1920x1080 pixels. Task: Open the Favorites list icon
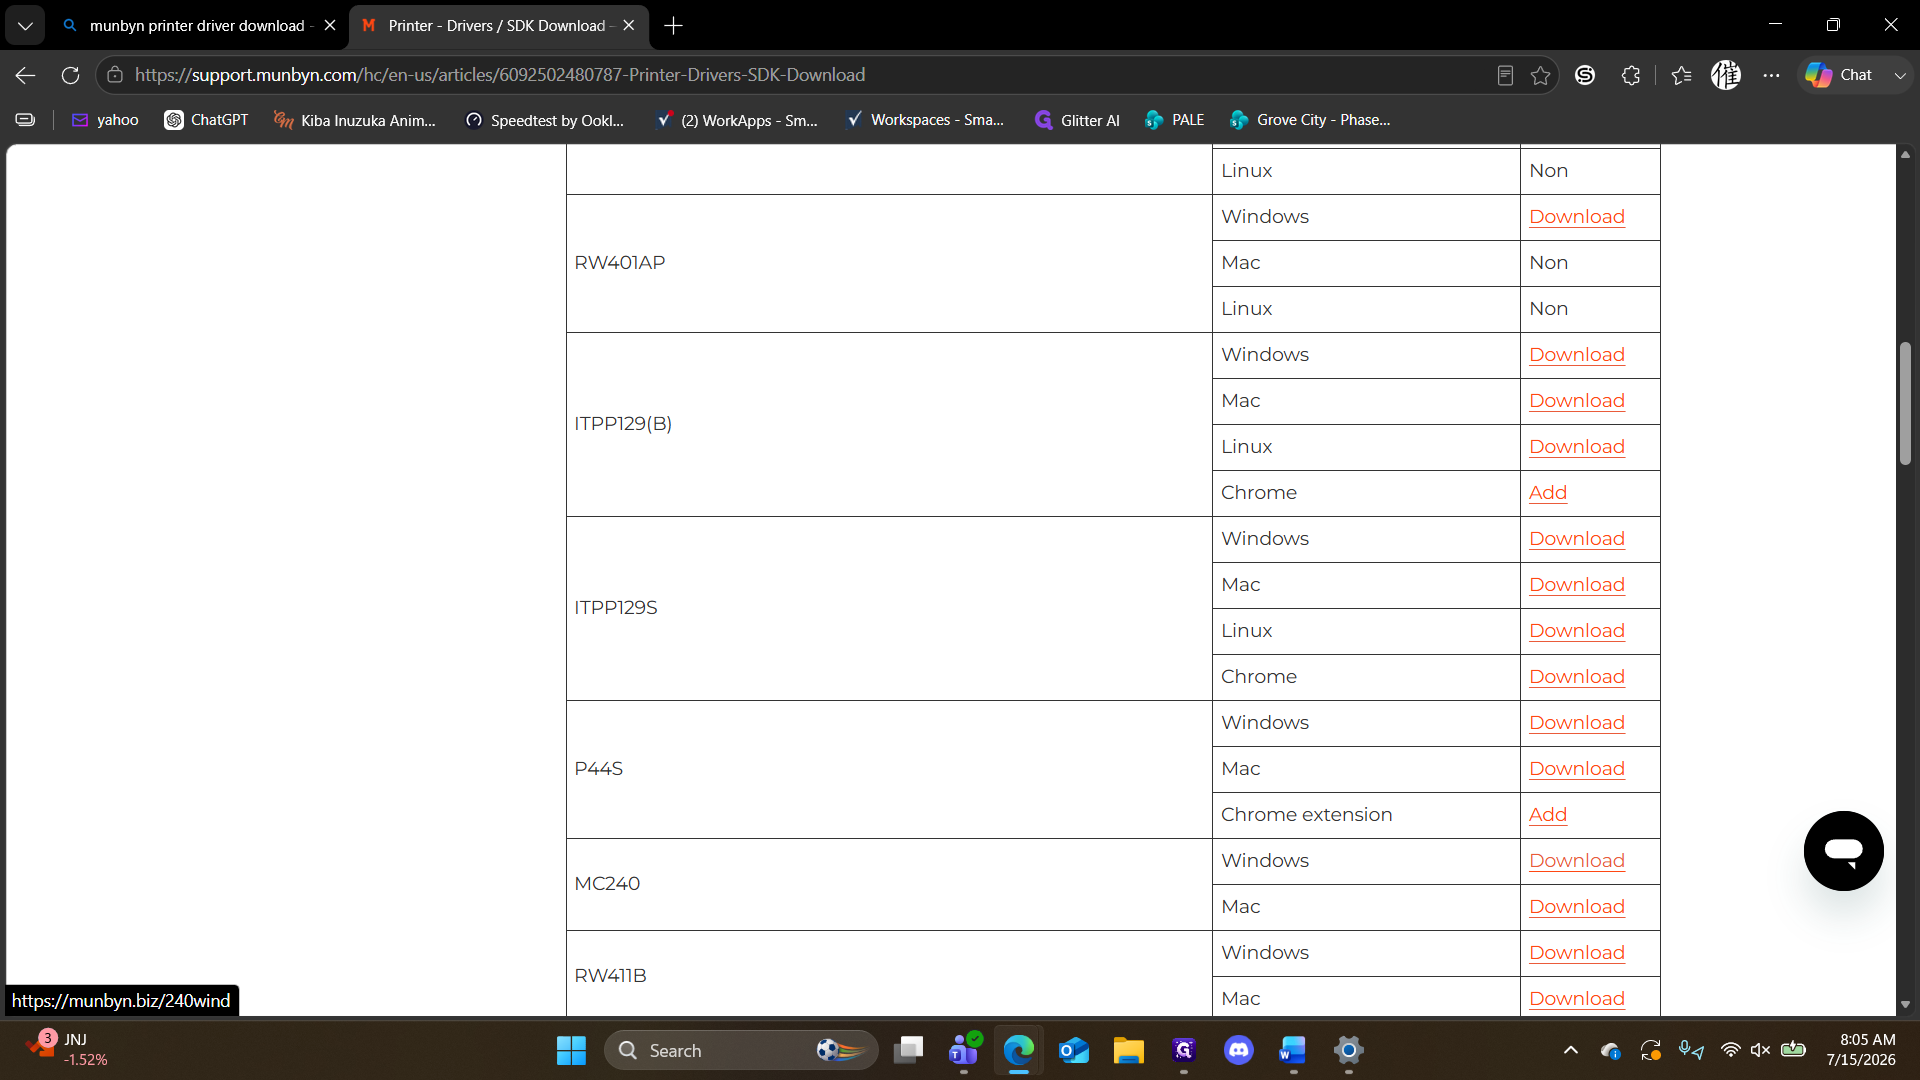click(x=1681, y=75)
